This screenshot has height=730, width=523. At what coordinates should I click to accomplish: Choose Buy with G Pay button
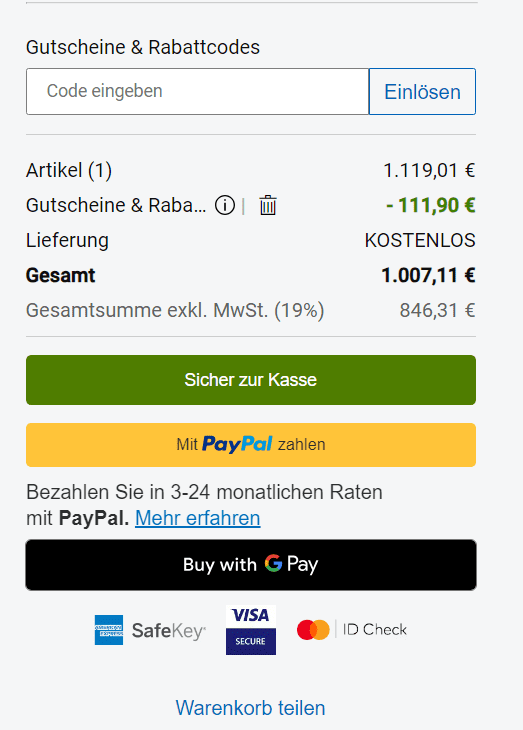click(251, 565)
